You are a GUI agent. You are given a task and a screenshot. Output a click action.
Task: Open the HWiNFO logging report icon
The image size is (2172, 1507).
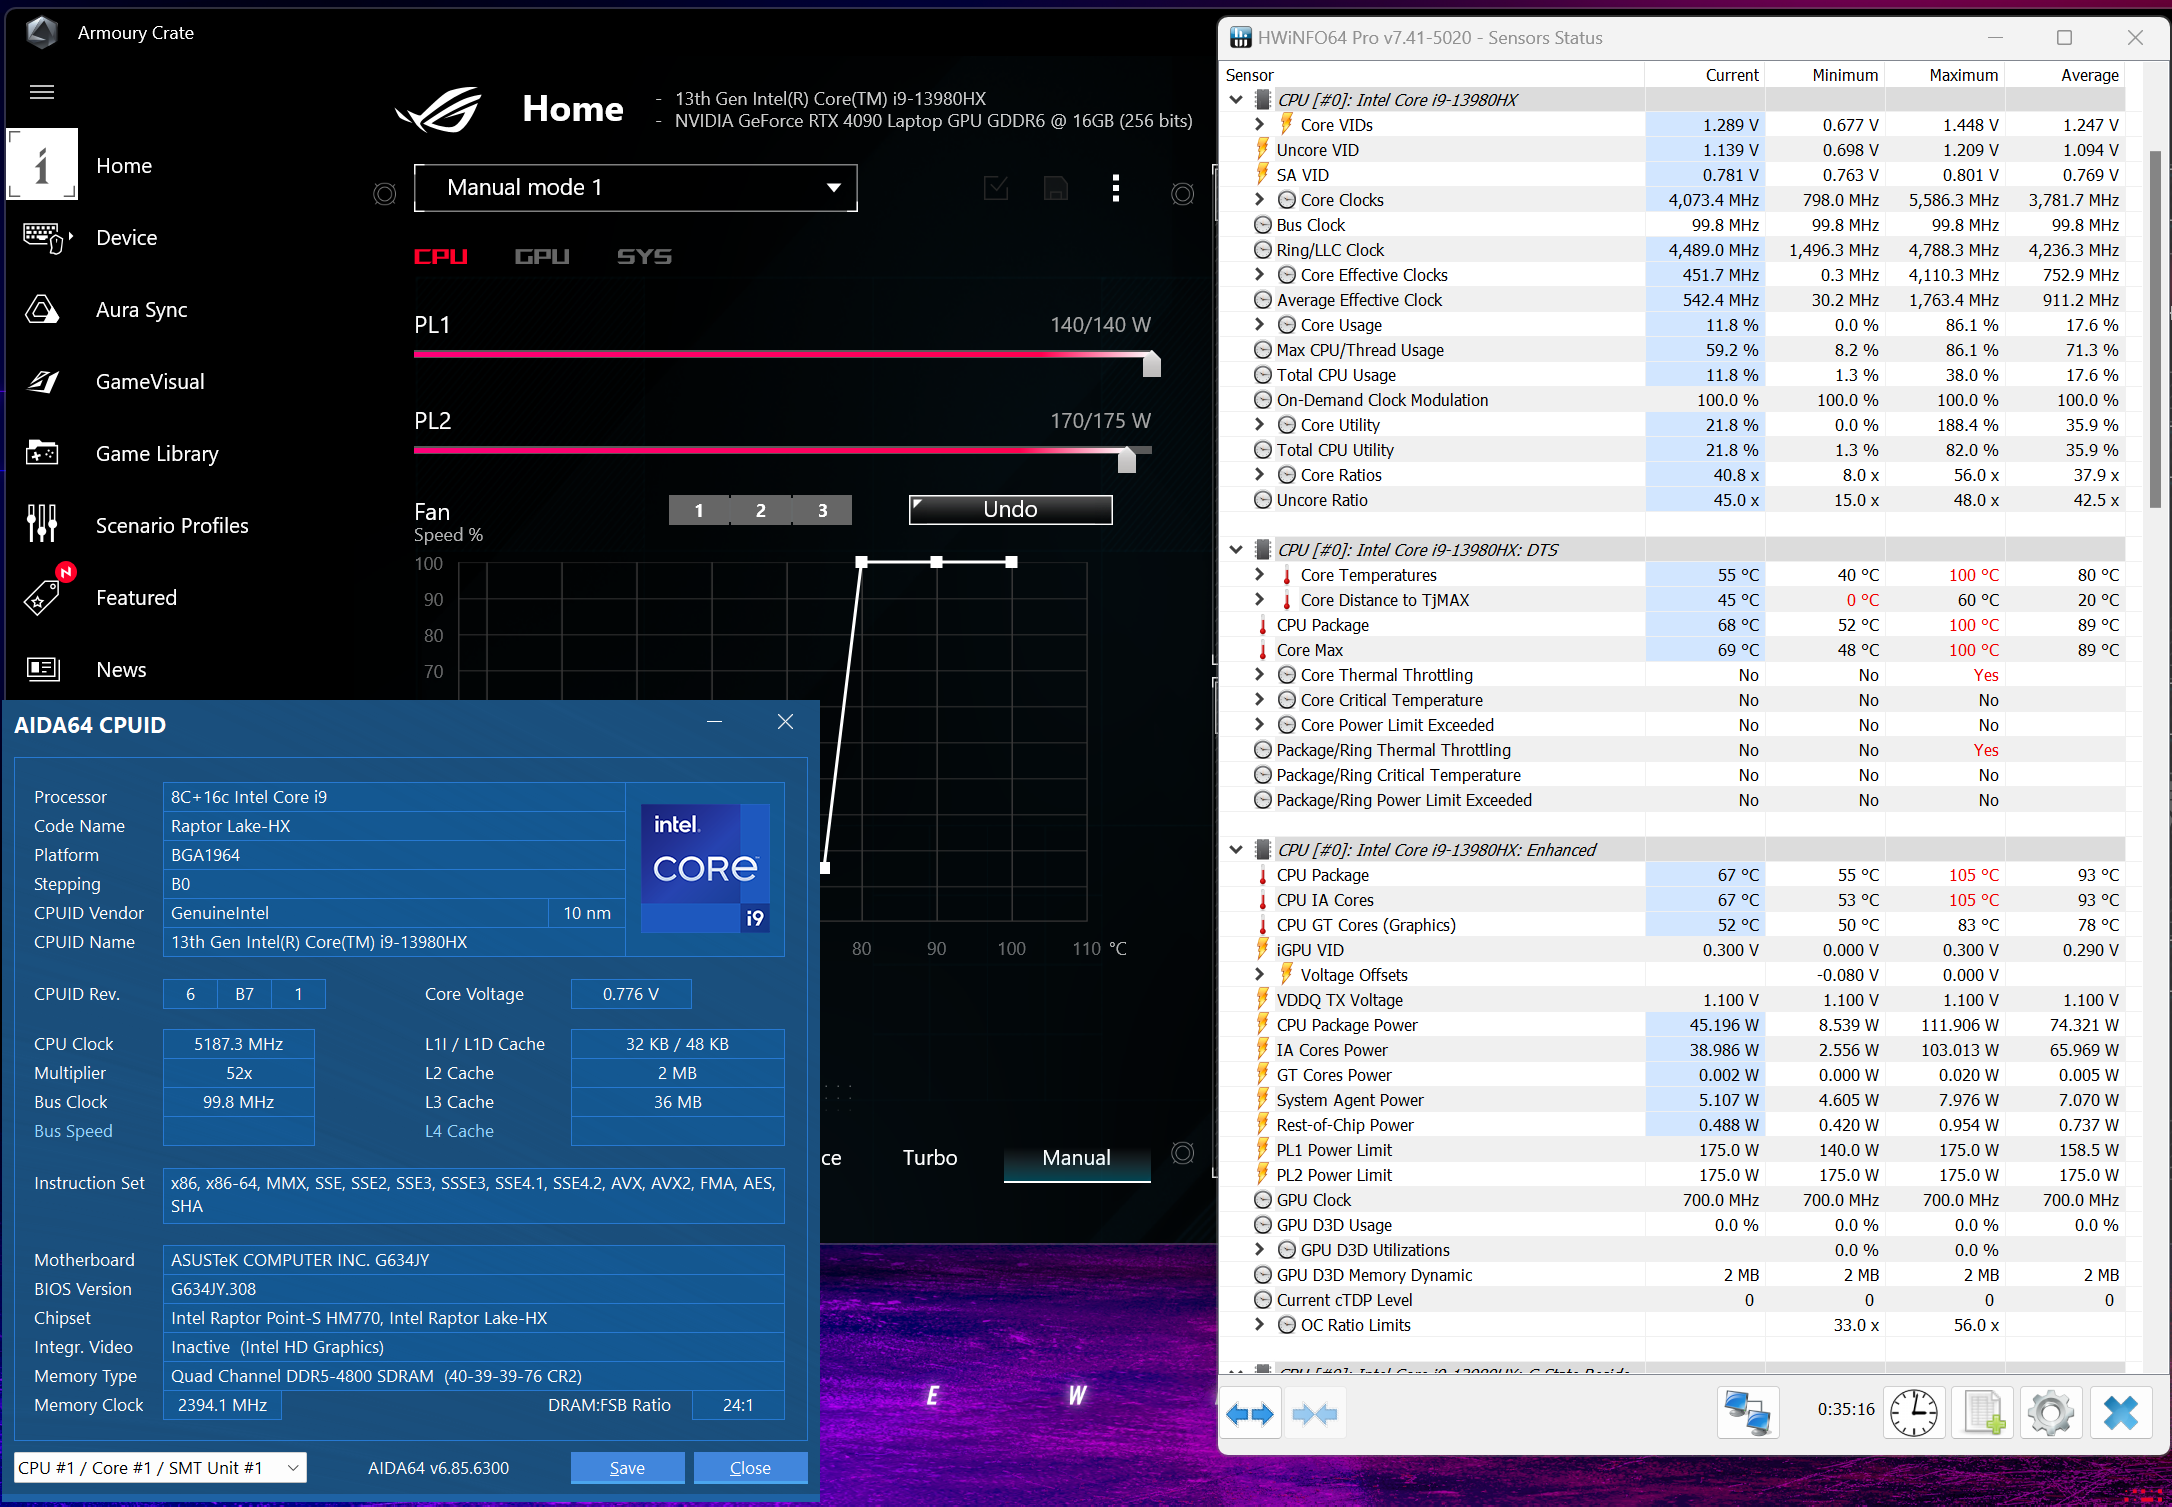[1982, 1412]
